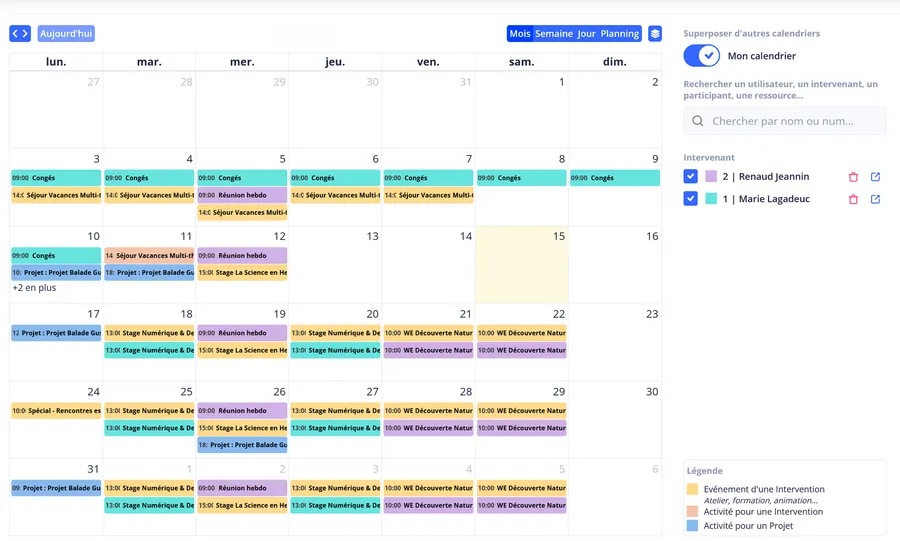This screenshot has width=900, height=541.
Task: Open the Congés event on Sunday 9
Action: [615, 178]
